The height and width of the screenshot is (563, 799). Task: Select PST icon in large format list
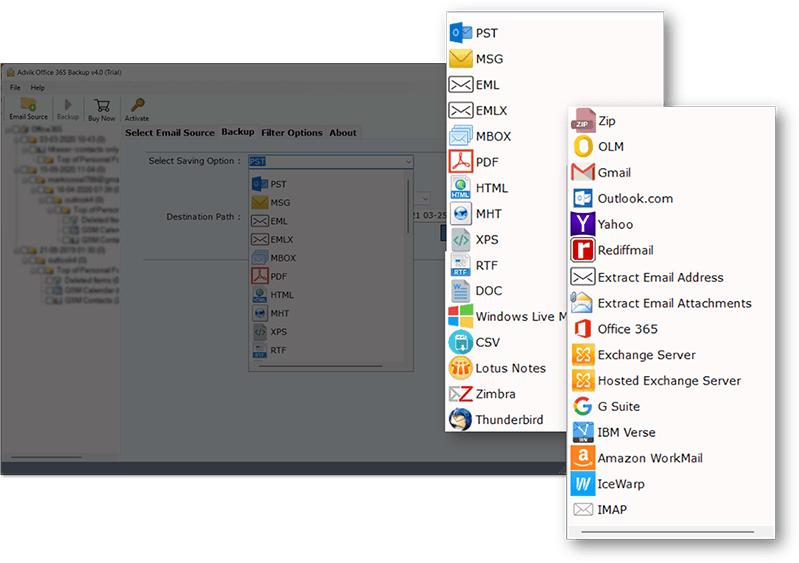tap(461, 33)
